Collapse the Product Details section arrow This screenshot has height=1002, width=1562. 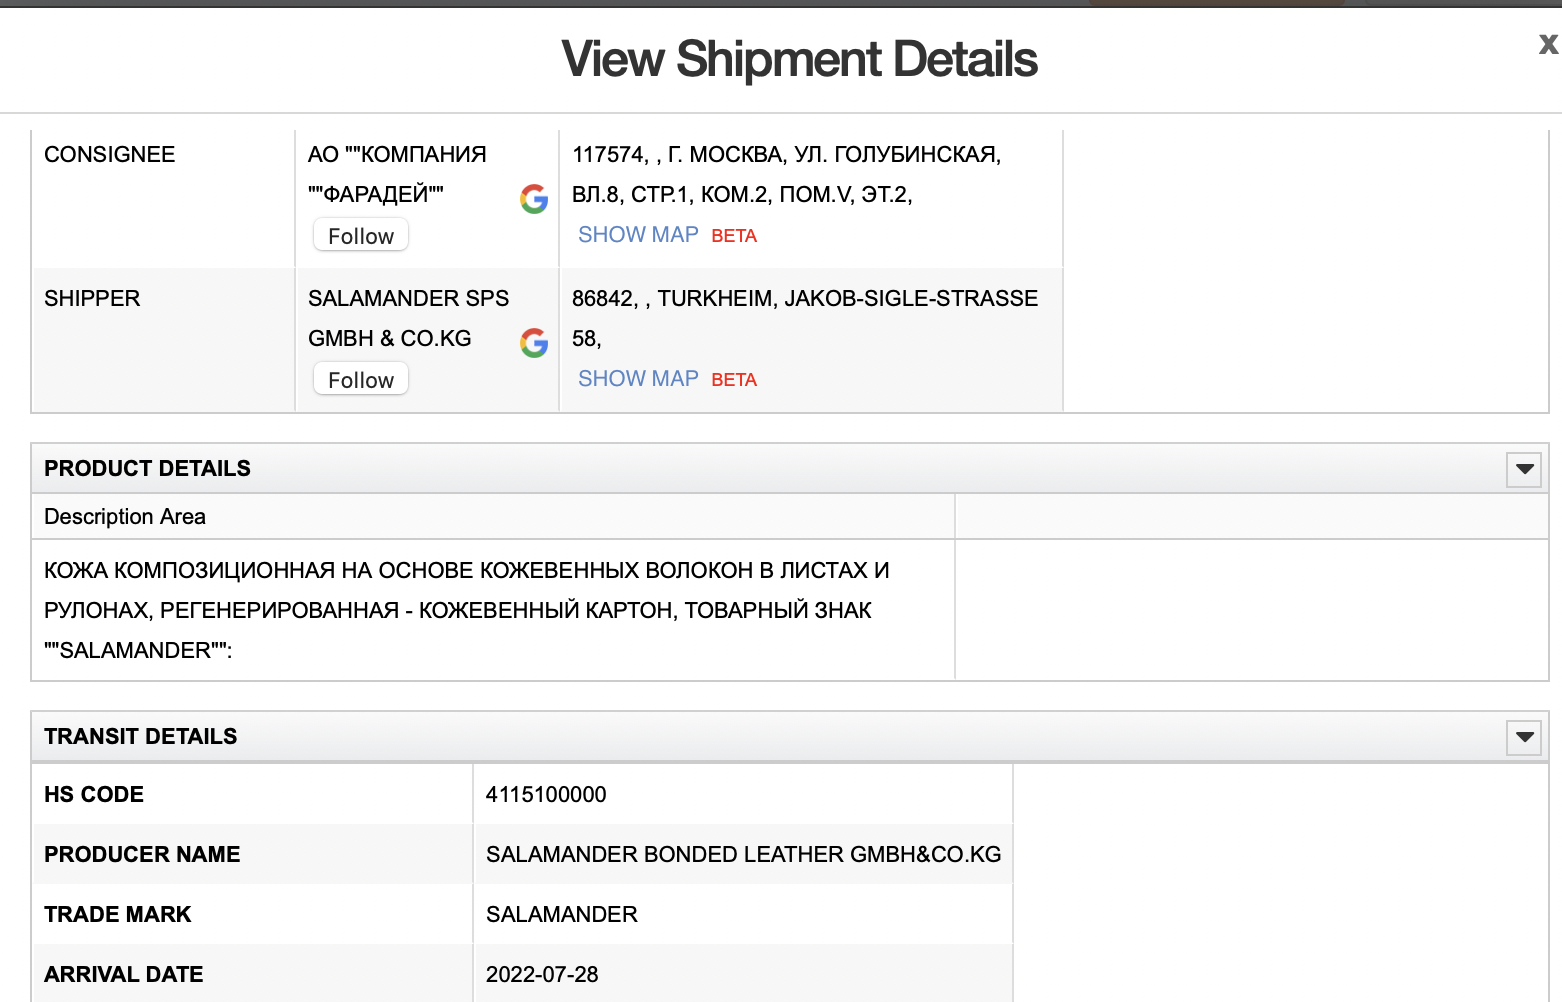[1524, 469]
